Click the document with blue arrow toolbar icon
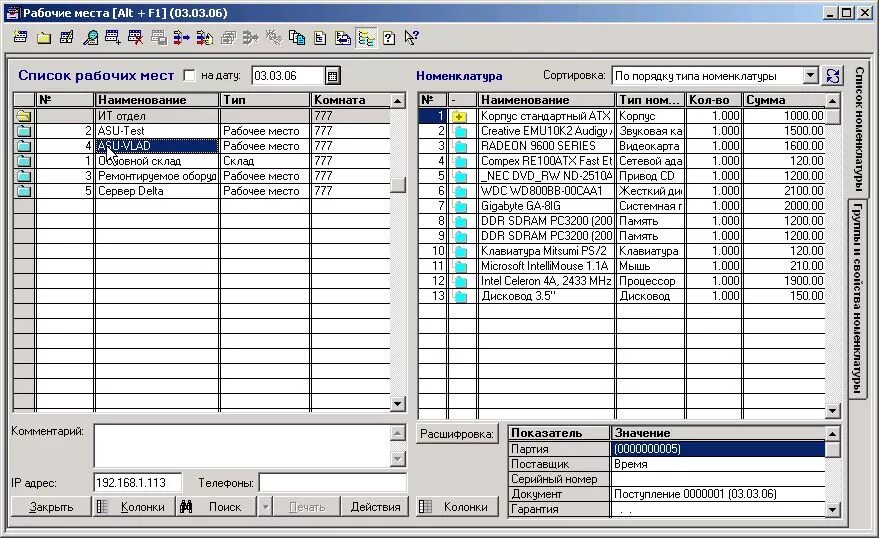 (343, 38)
